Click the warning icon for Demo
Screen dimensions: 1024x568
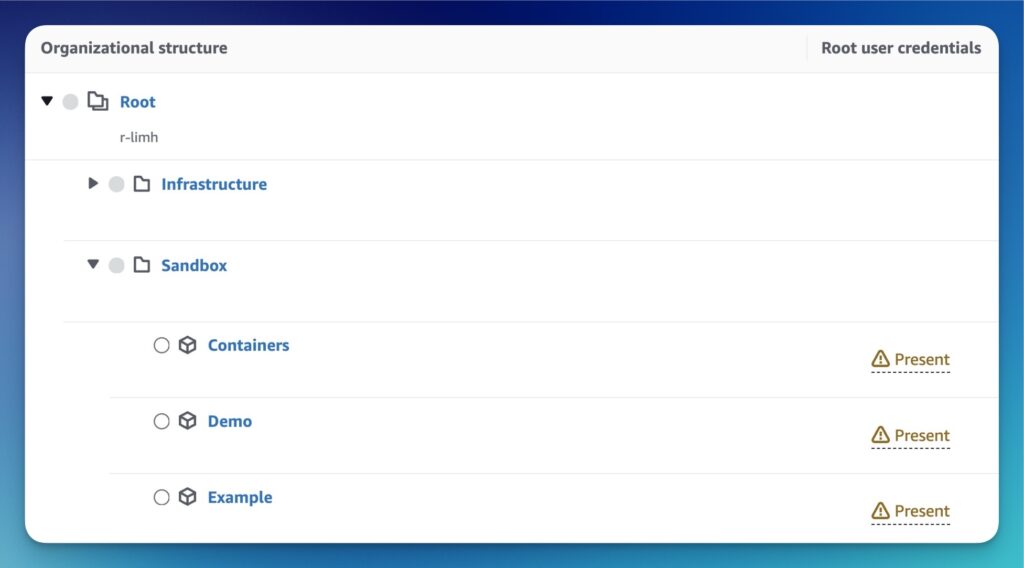tap(880, 434)
